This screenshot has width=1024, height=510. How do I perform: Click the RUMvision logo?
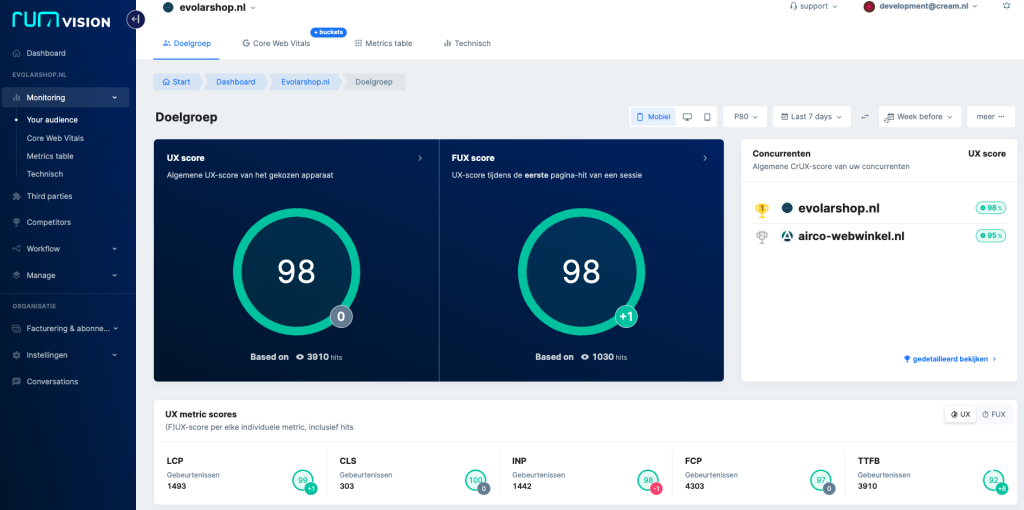point(61,21)
